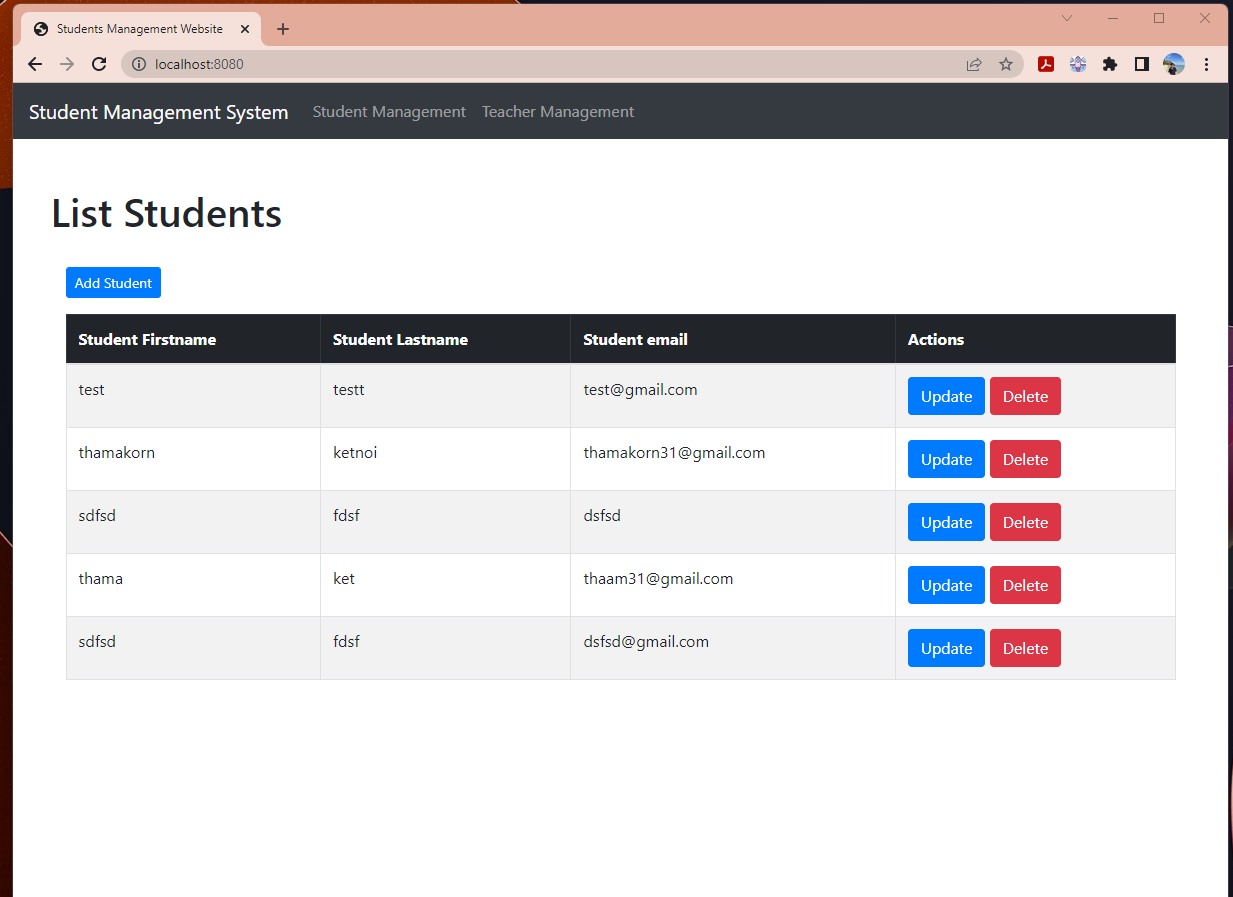
Task: Click the share page icon in address bar
Action: coord(974,64)
